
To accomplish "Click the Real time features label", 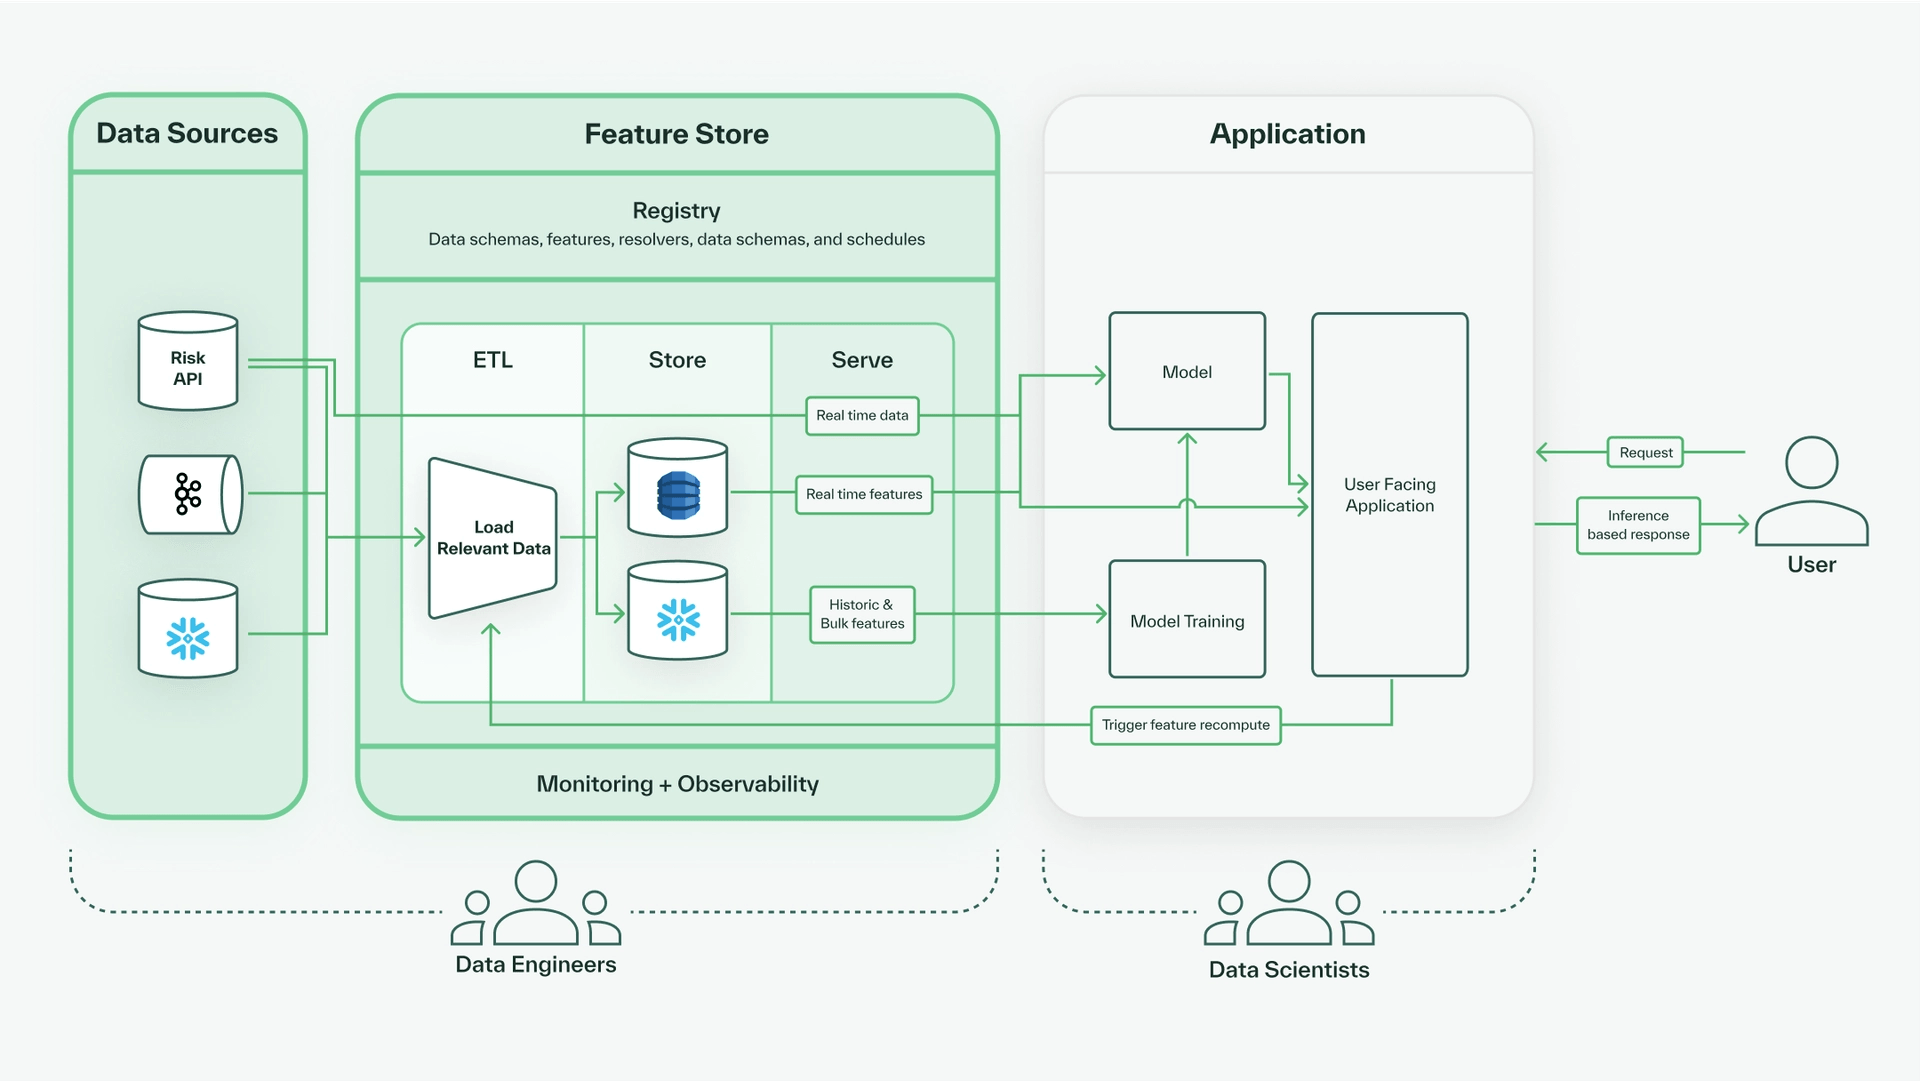I will pos(864,495).
